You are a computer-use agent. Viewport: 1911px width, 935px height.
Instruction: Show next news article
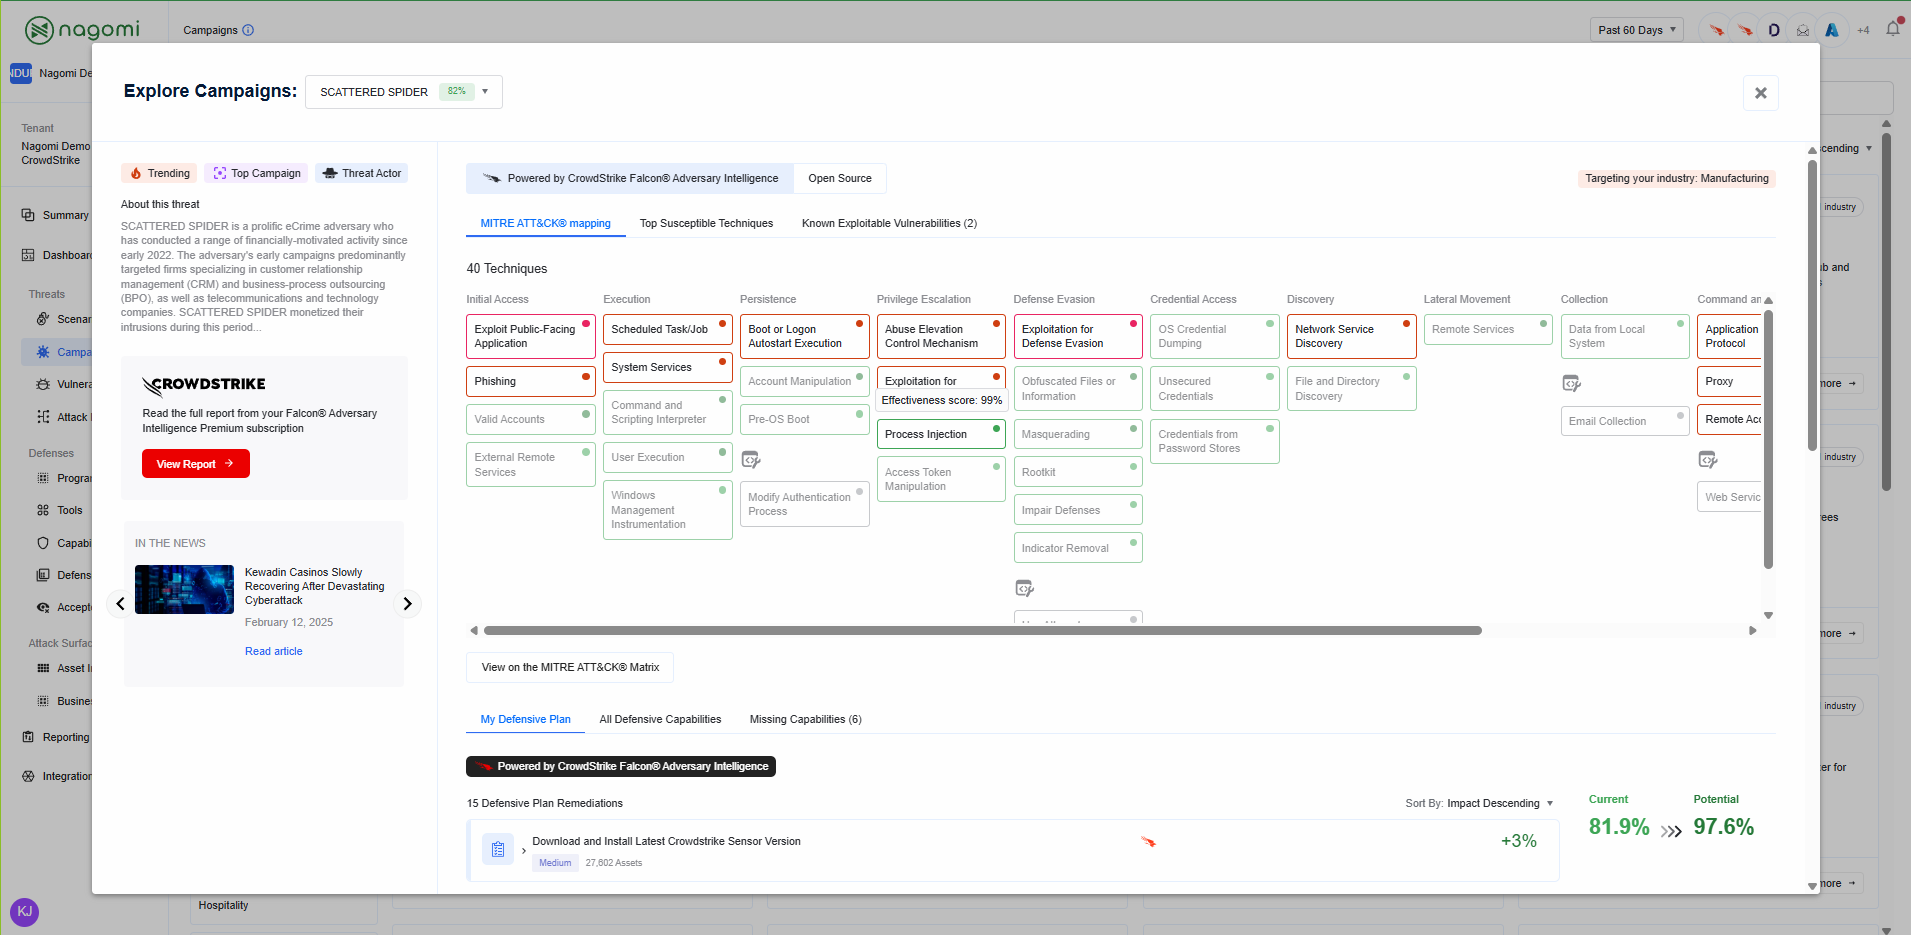pos(407,604)
